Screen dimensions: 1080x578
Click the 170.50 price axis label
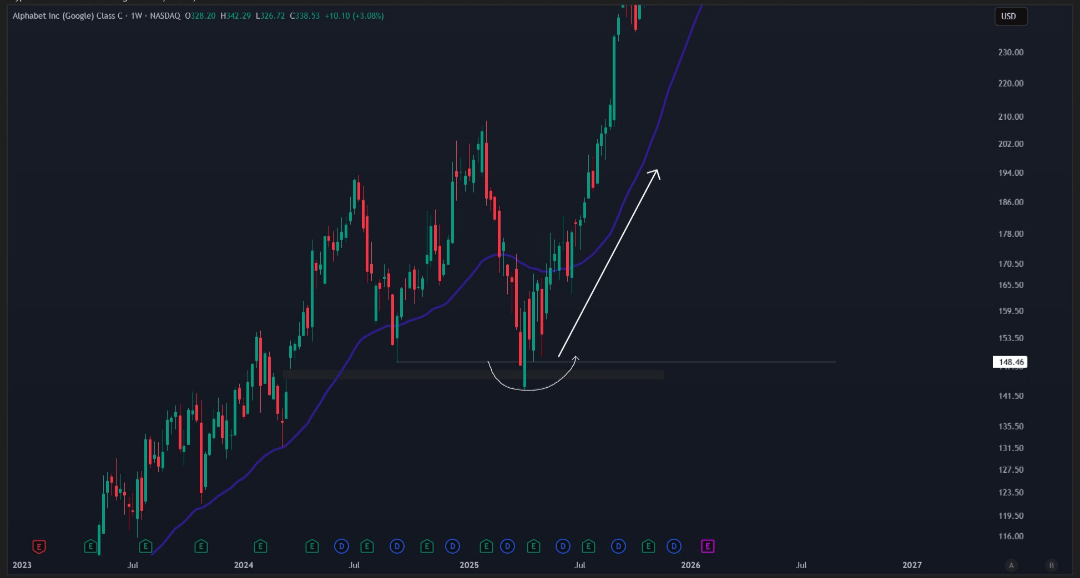click(x=1010, y=264)
